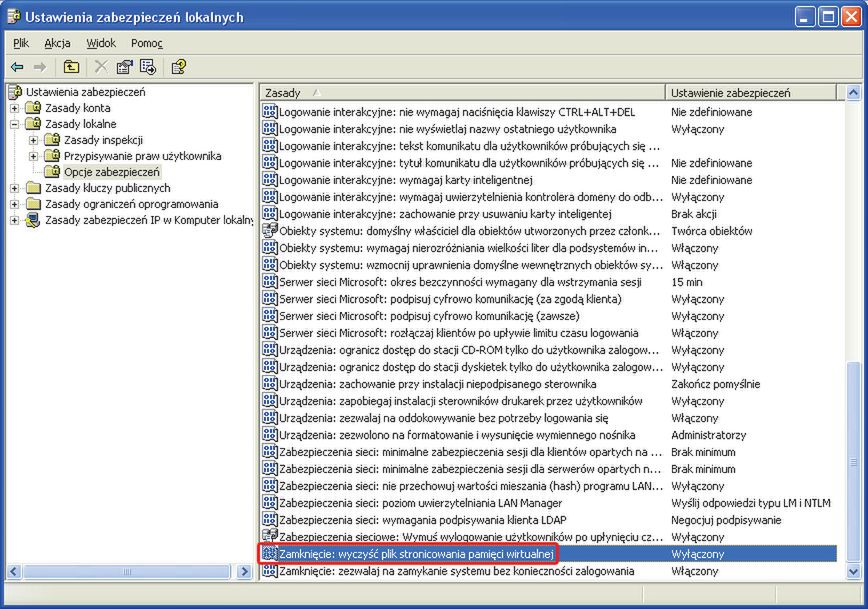868x609 pixels.
Task: Expand the Zasady ograniczeń oprogramowania node
Action: (15, 204)
